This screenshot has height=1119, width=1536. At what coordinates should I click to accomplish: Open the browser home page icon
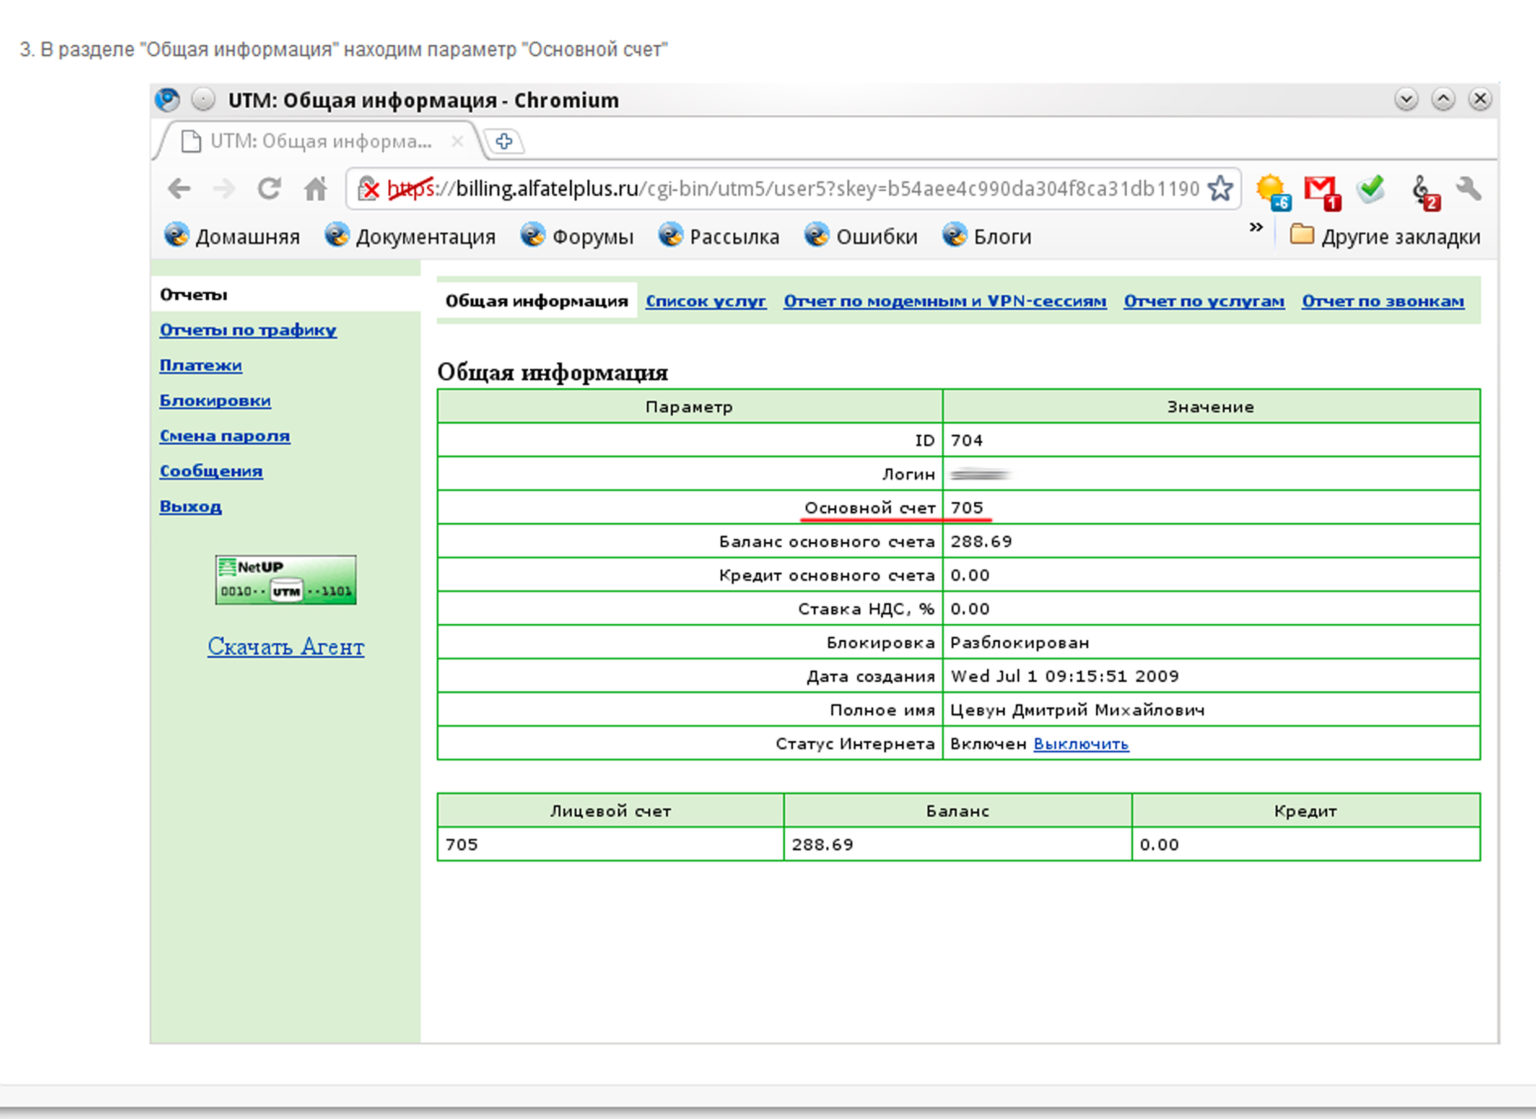pos(316,188)
